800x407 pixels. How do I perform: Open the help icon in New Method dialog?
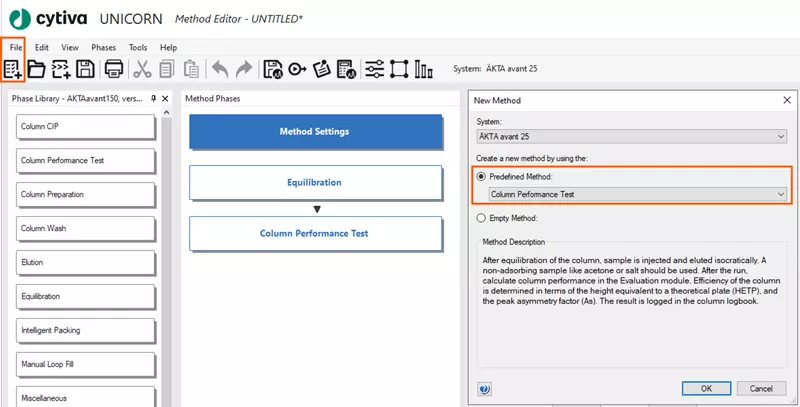[x=485, y=389]
